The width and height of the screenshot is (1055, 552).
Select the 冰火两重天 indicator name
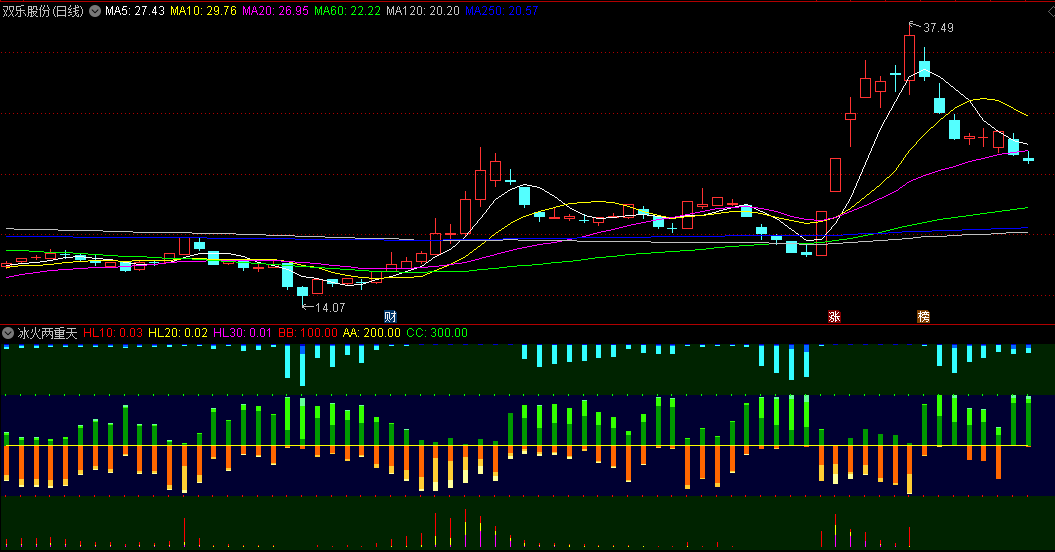pos(47,333)
